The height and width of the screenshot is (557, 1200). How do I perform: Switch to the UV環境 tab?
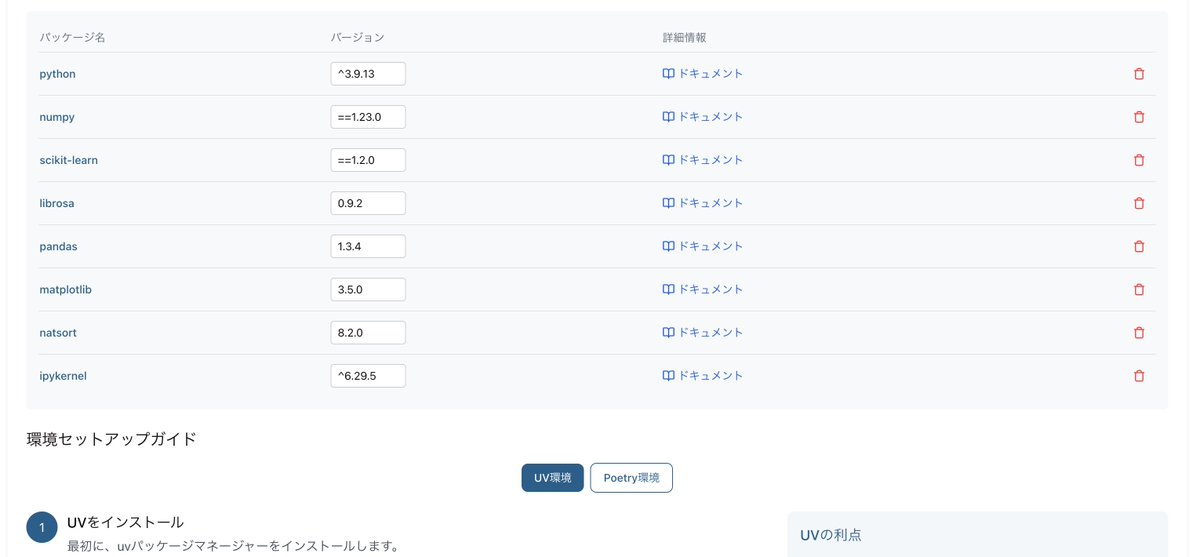553,478
